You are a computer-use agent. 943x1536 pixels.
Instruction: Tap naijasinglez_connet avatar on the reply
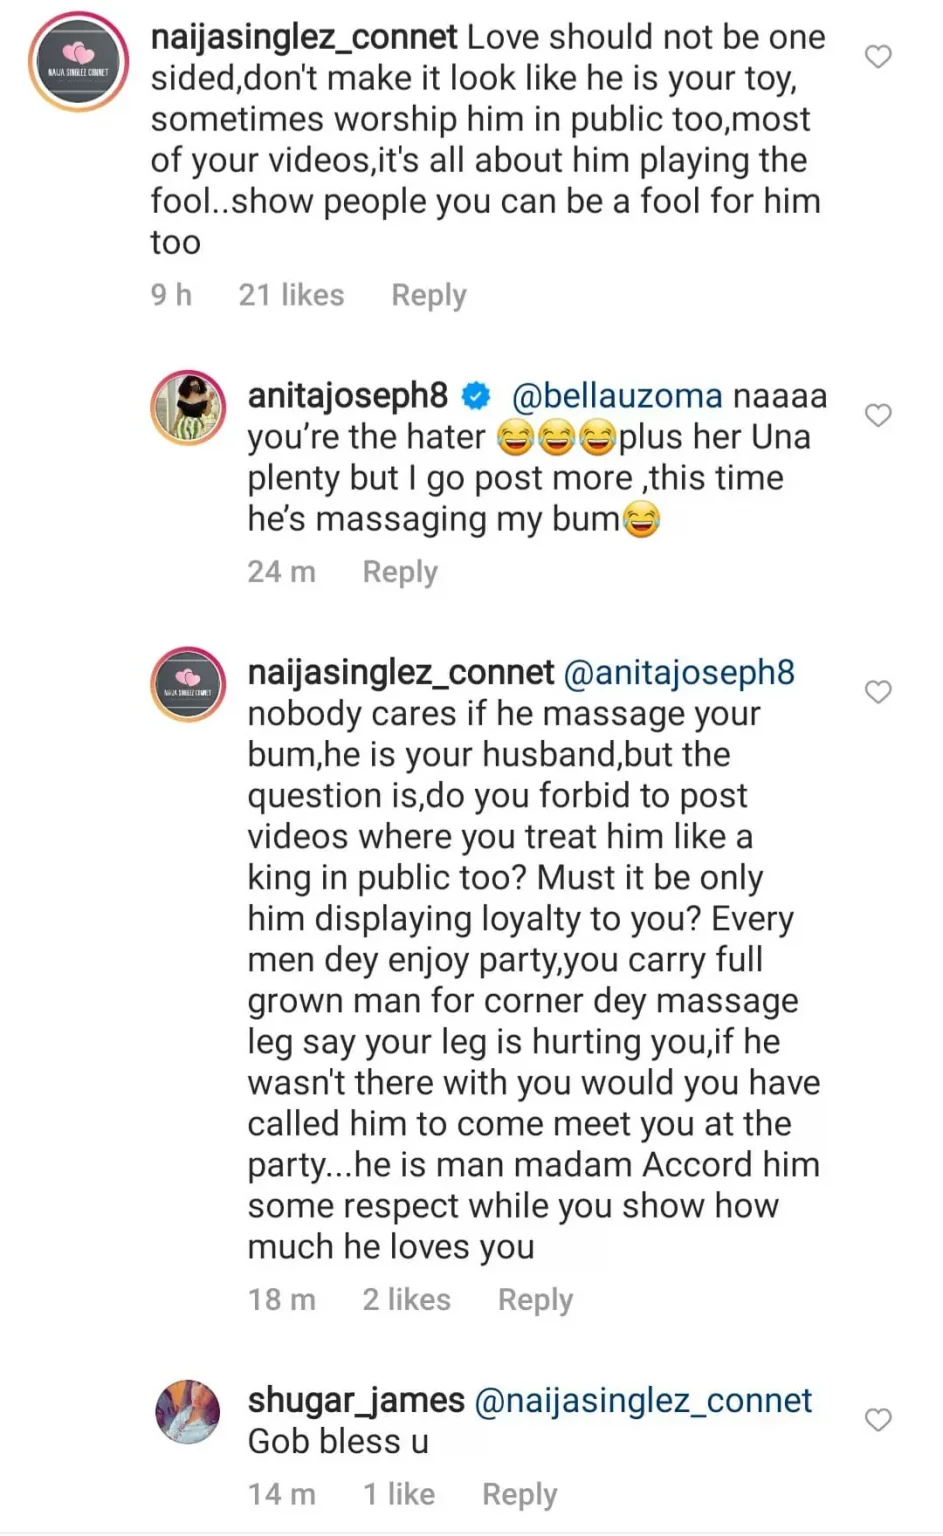coord(188,684)
